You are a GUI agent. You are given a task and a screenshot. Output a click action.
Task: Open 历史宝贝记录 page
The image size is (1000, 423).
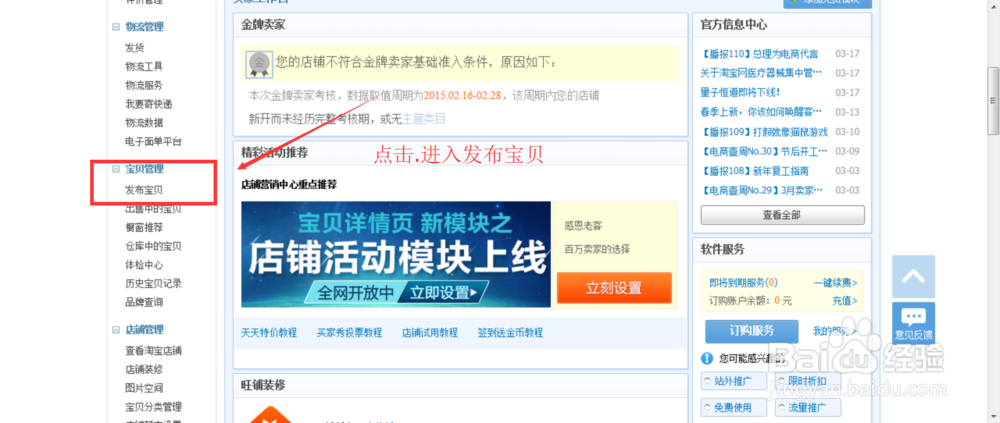coord(153,283)
